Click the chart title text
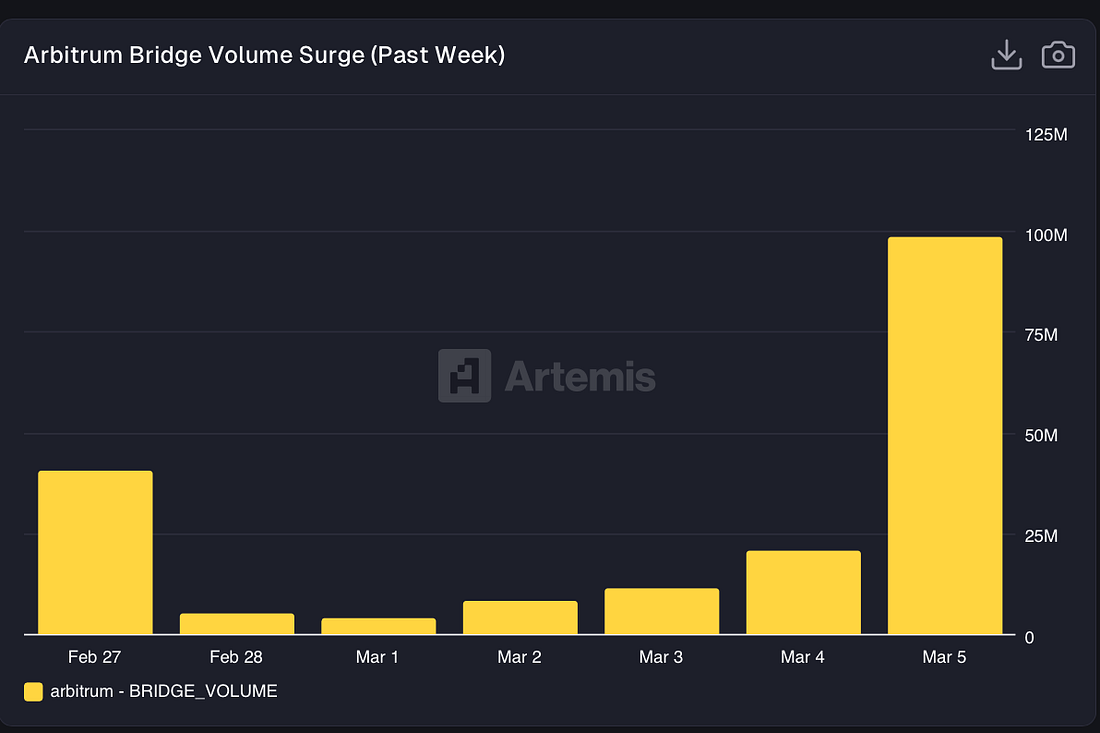This screenshot has width=1100, height=733. [264, 55]
